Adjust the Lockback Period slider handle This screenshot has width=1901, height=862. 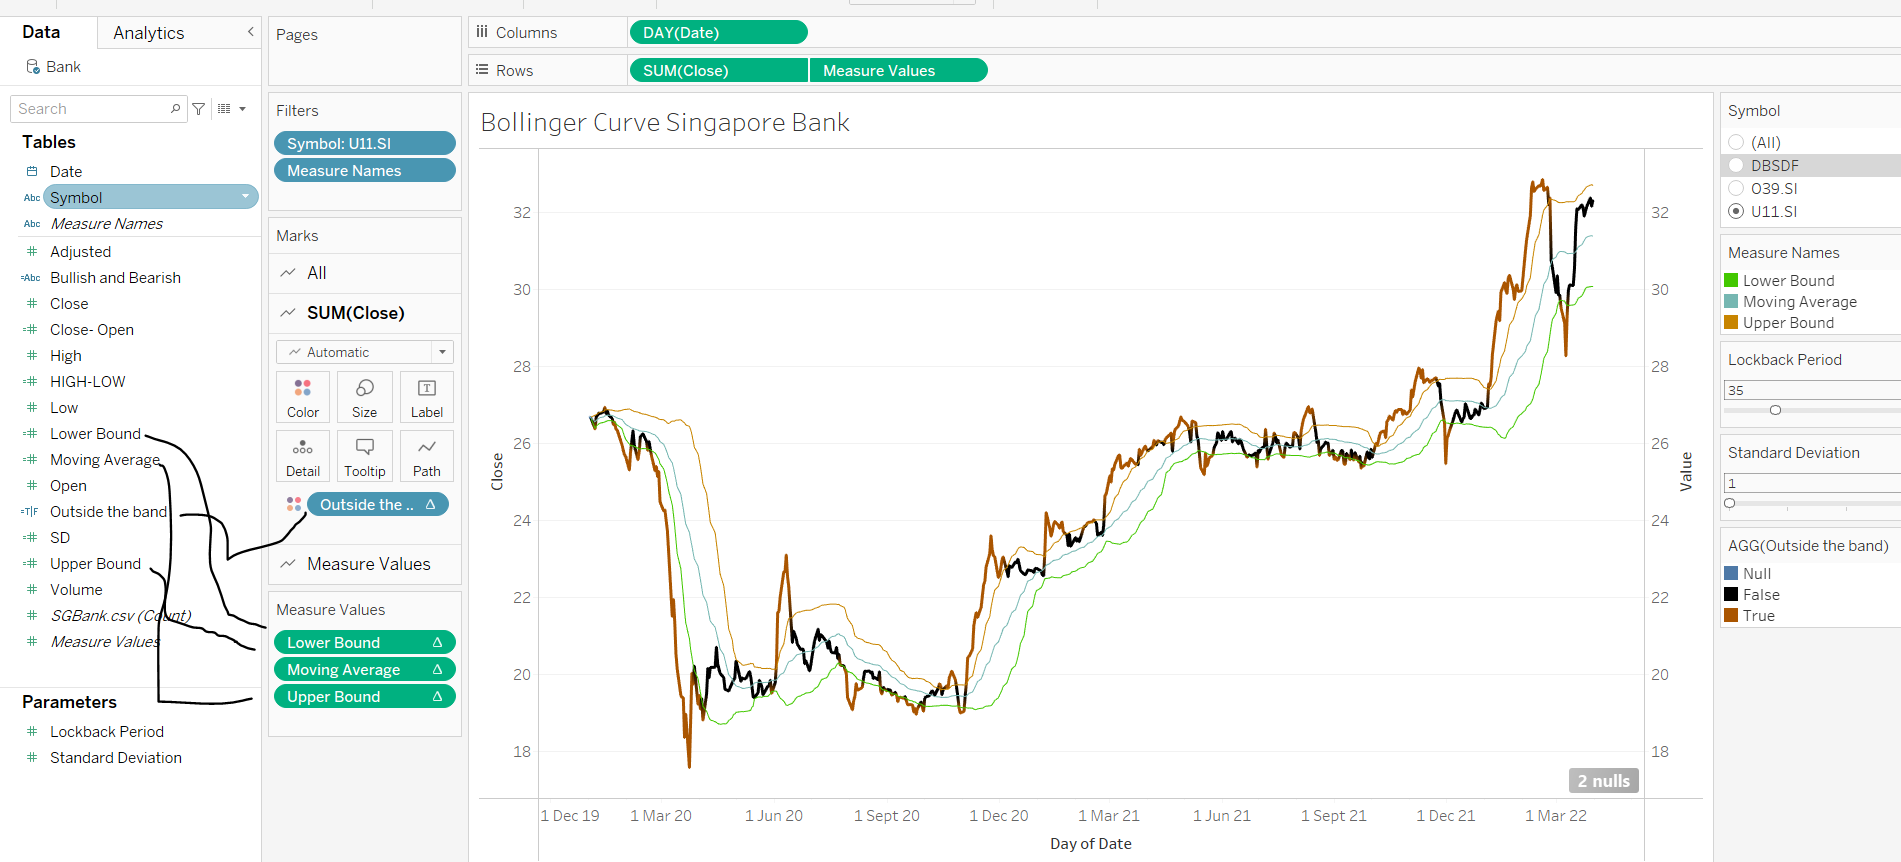[1775, 410]
